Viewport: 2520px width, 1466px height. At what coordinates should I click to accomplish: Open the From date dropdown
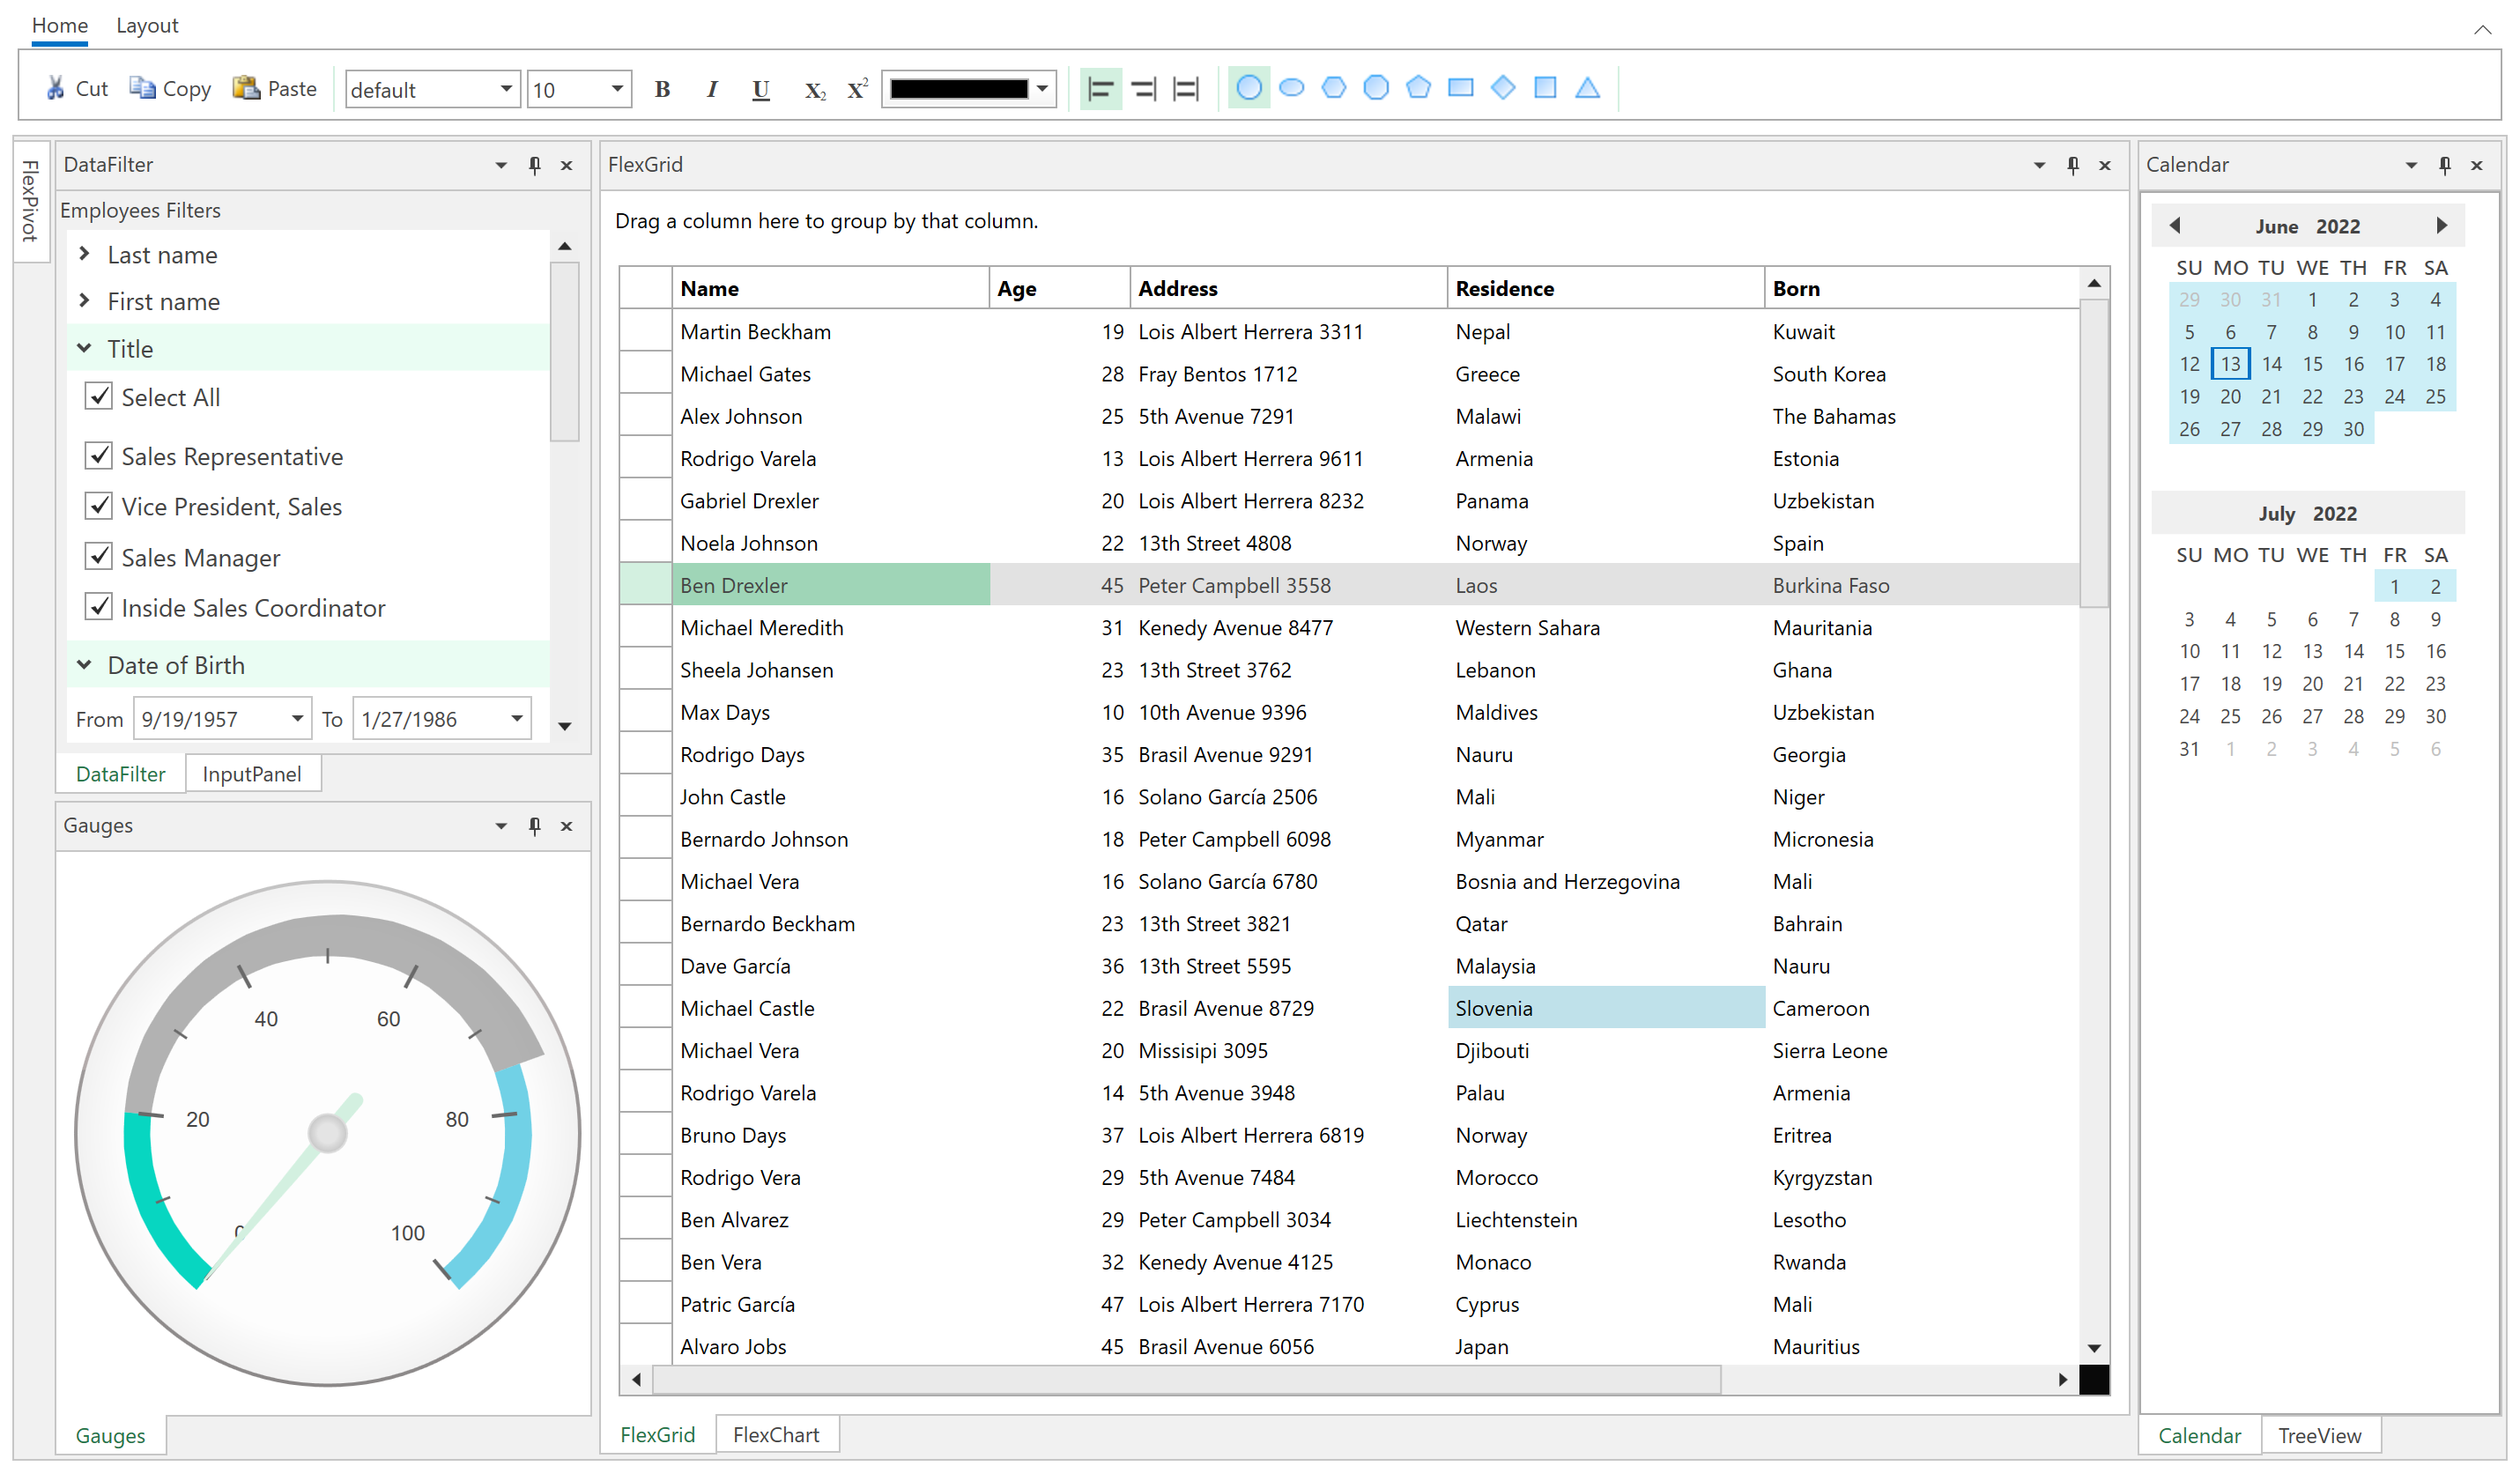(x=297, y=719)
